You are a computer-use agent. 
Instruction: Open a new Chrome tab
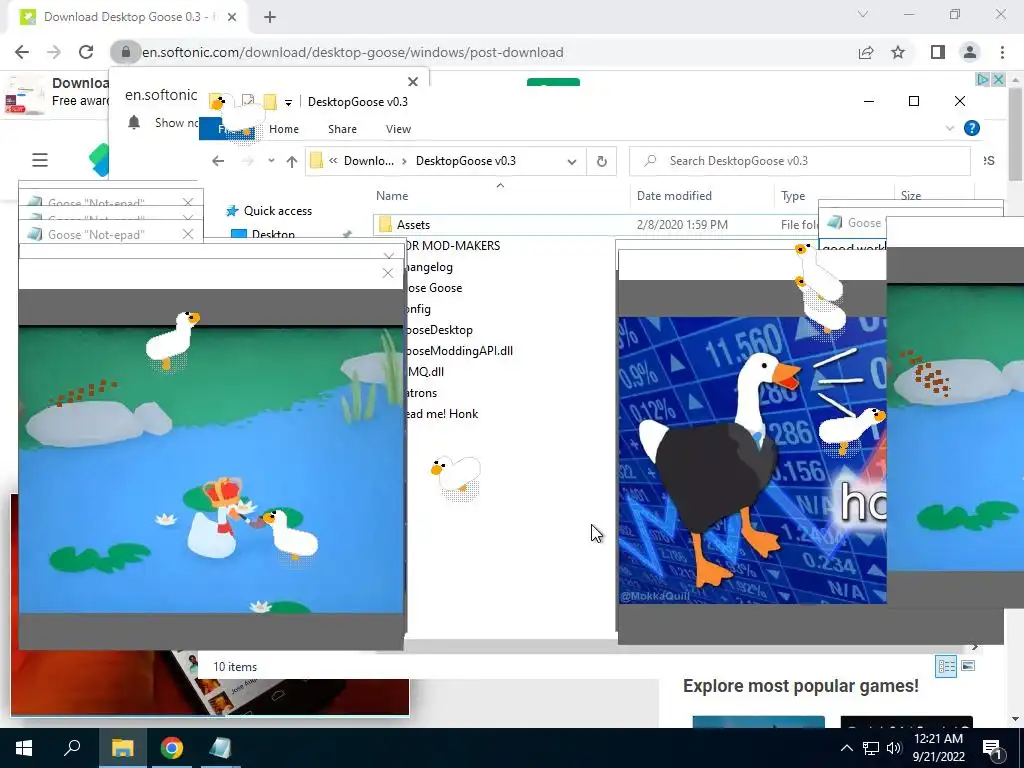(x=270, y=17)
